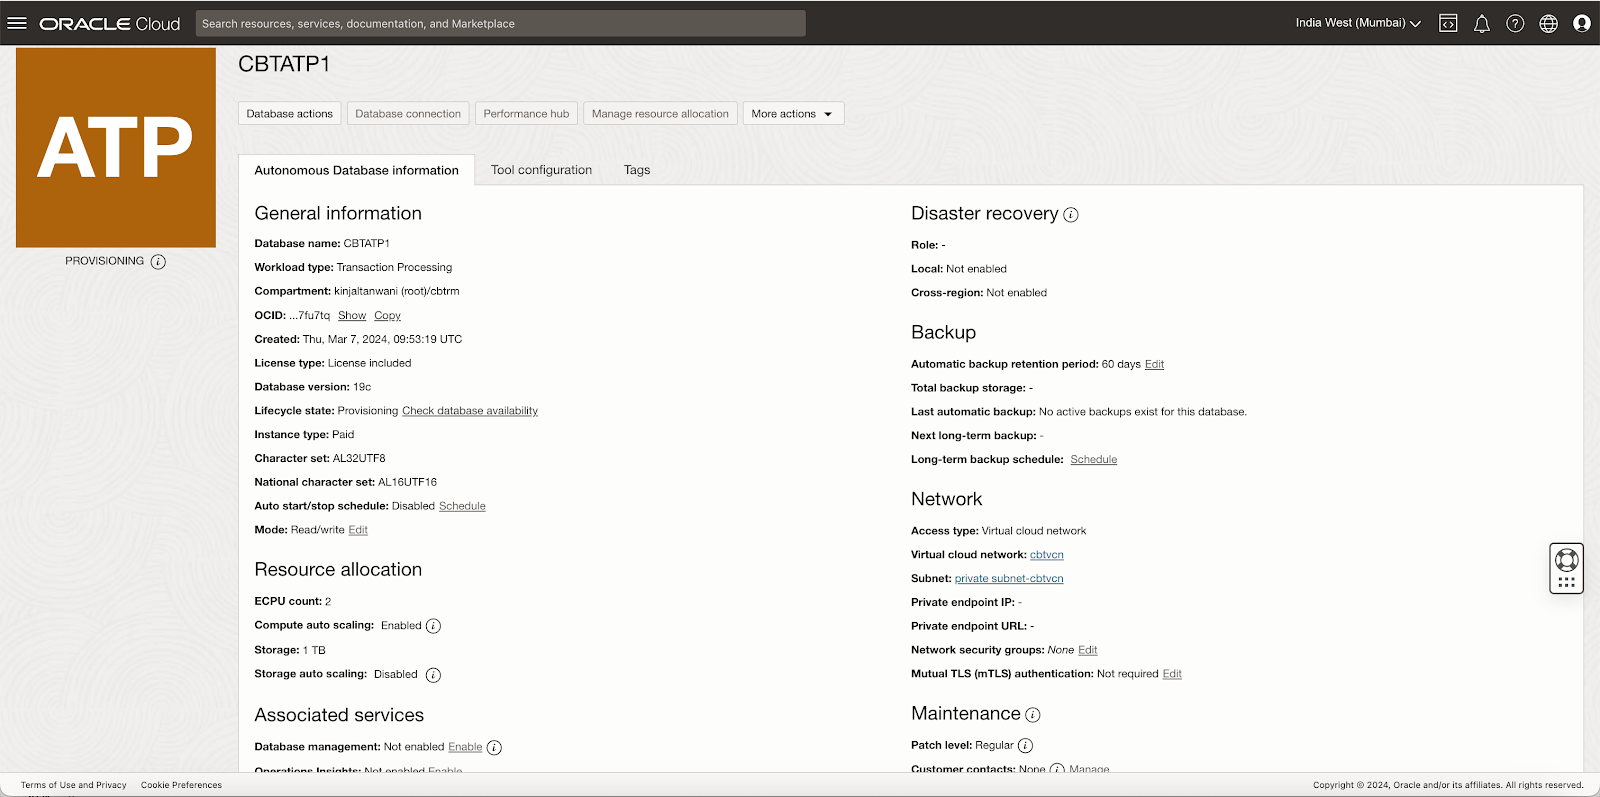Image resolution: width=1600 pixels, height=797 pixels.
Task: Open the India West (Mumbai) region dropdown
Action: pyautogui.click(x=1358, y=23)
